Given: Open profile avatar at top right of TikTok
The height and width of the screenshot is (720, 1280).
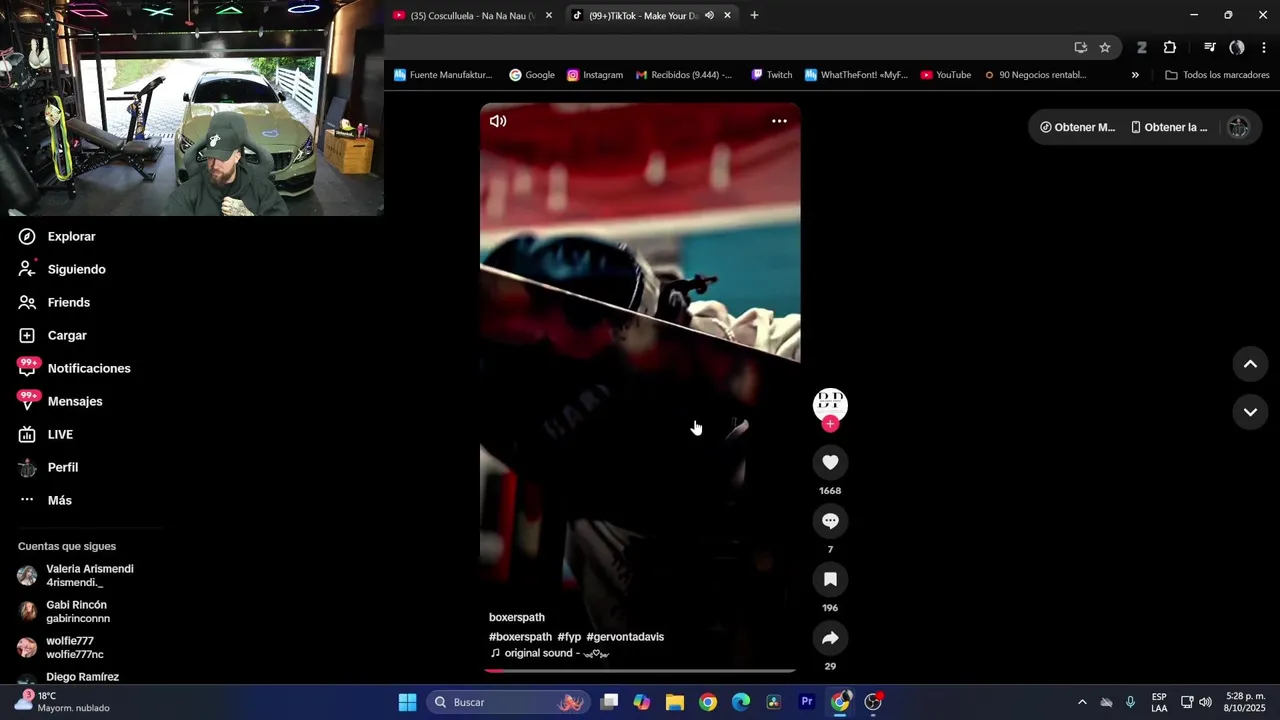Looking at the screenshot, I should tap(1238, 128).
